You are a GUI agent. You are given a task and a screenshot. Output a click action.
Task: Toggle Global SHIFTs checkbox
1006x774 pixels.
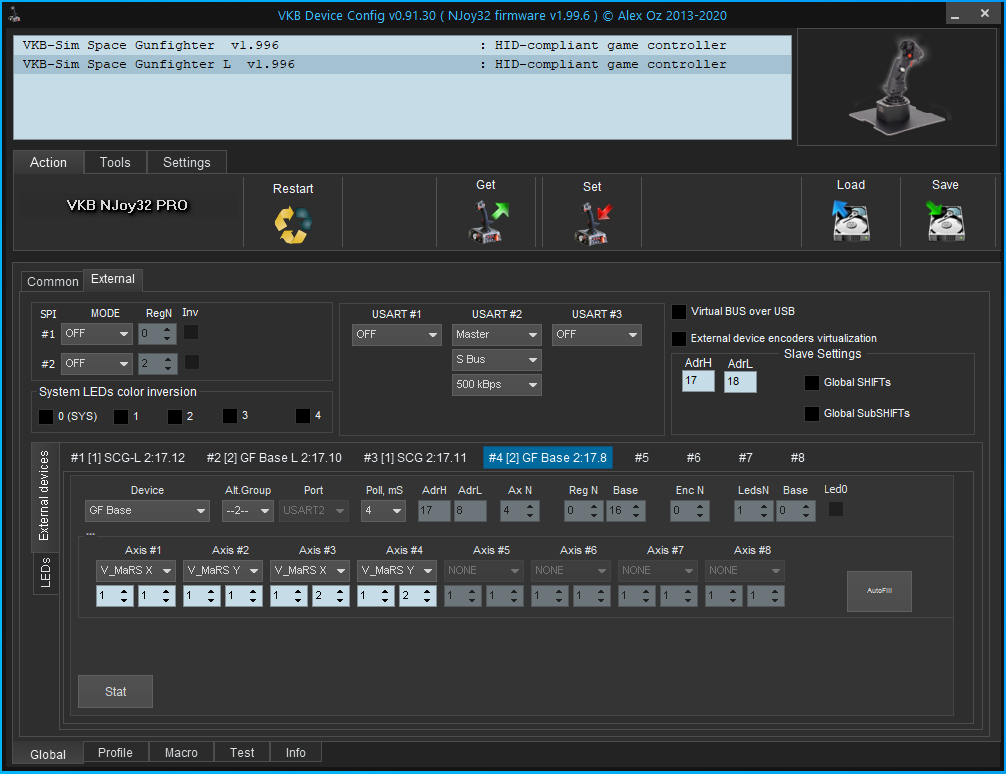click(812, 383)
